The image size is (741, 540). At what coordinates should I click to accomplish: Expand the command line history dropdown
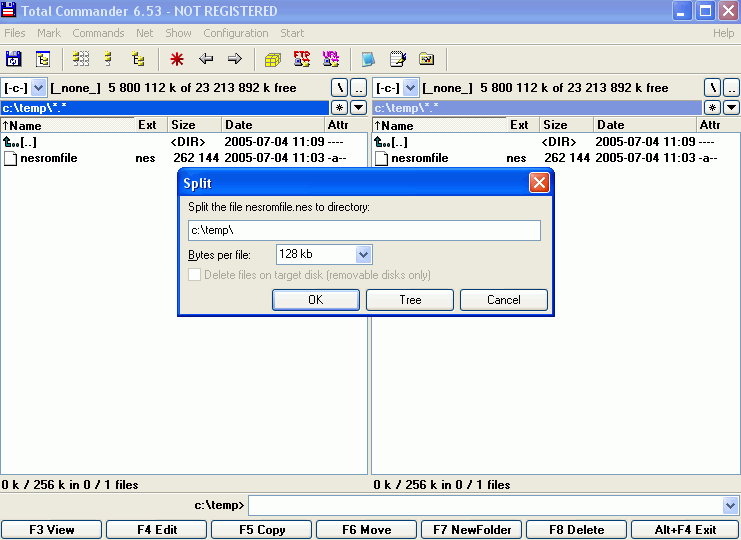pos(730,506)
